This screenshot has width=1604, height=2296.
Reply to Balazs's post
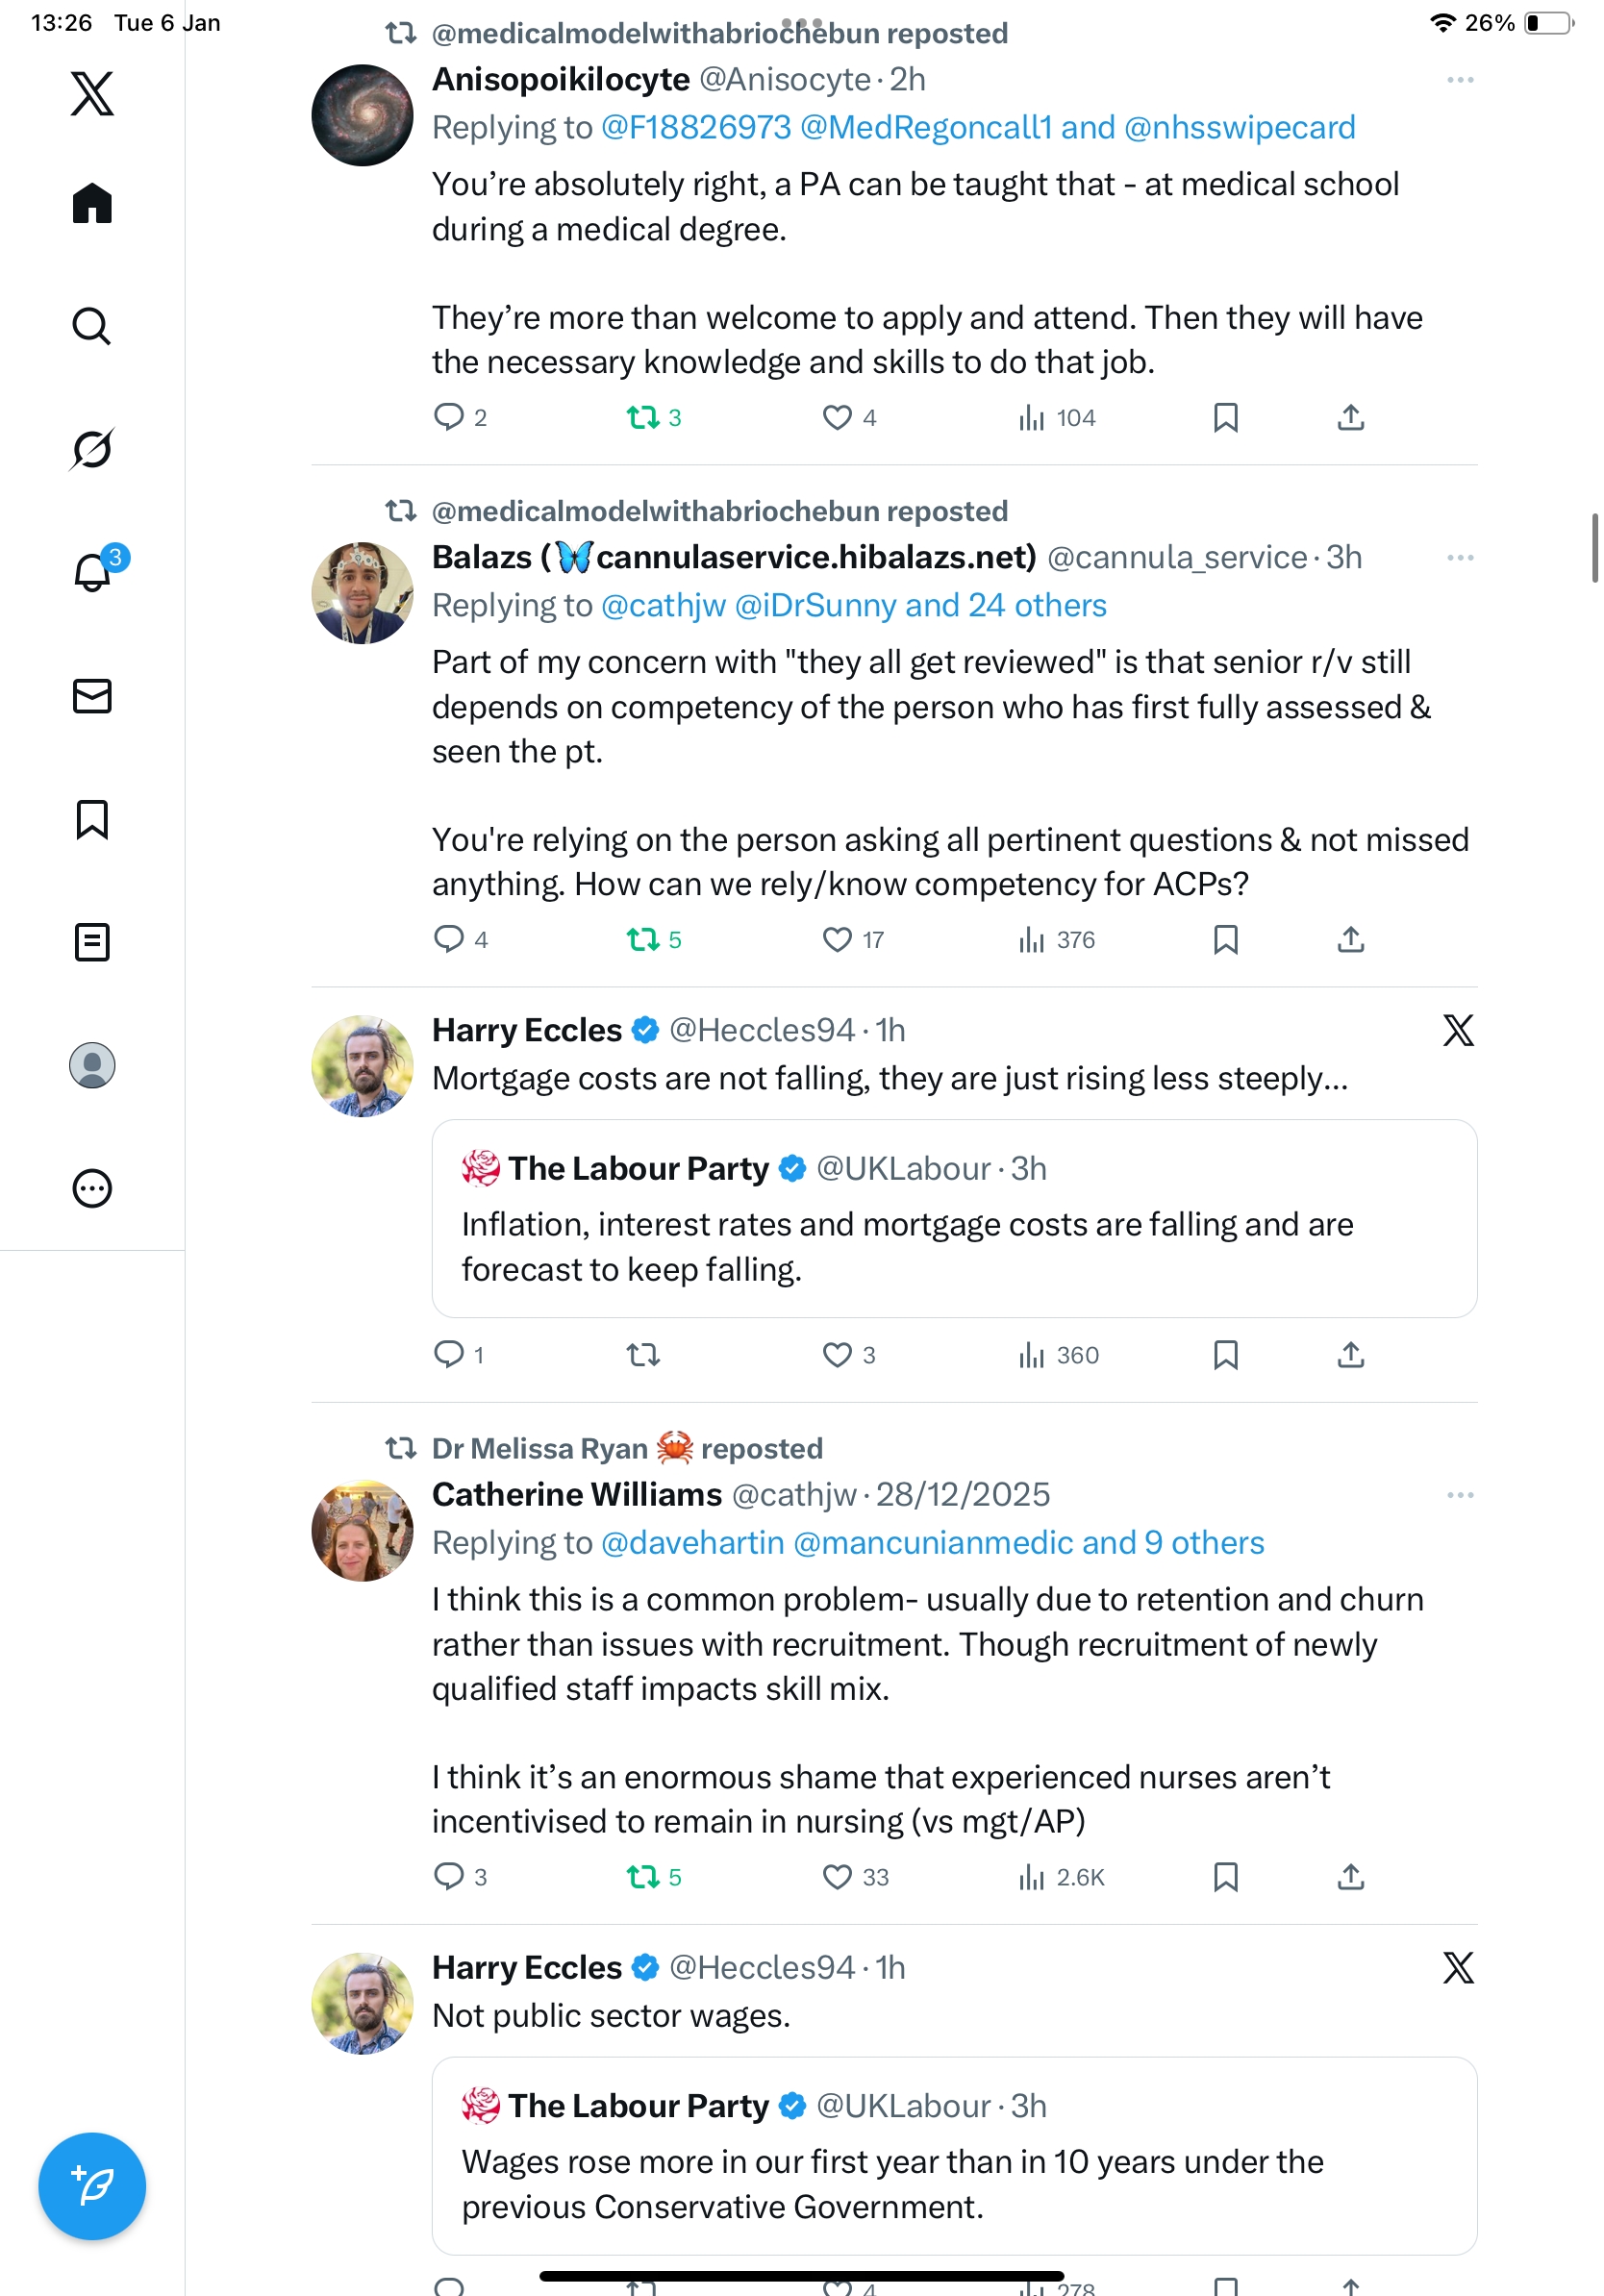click(448, 939)
